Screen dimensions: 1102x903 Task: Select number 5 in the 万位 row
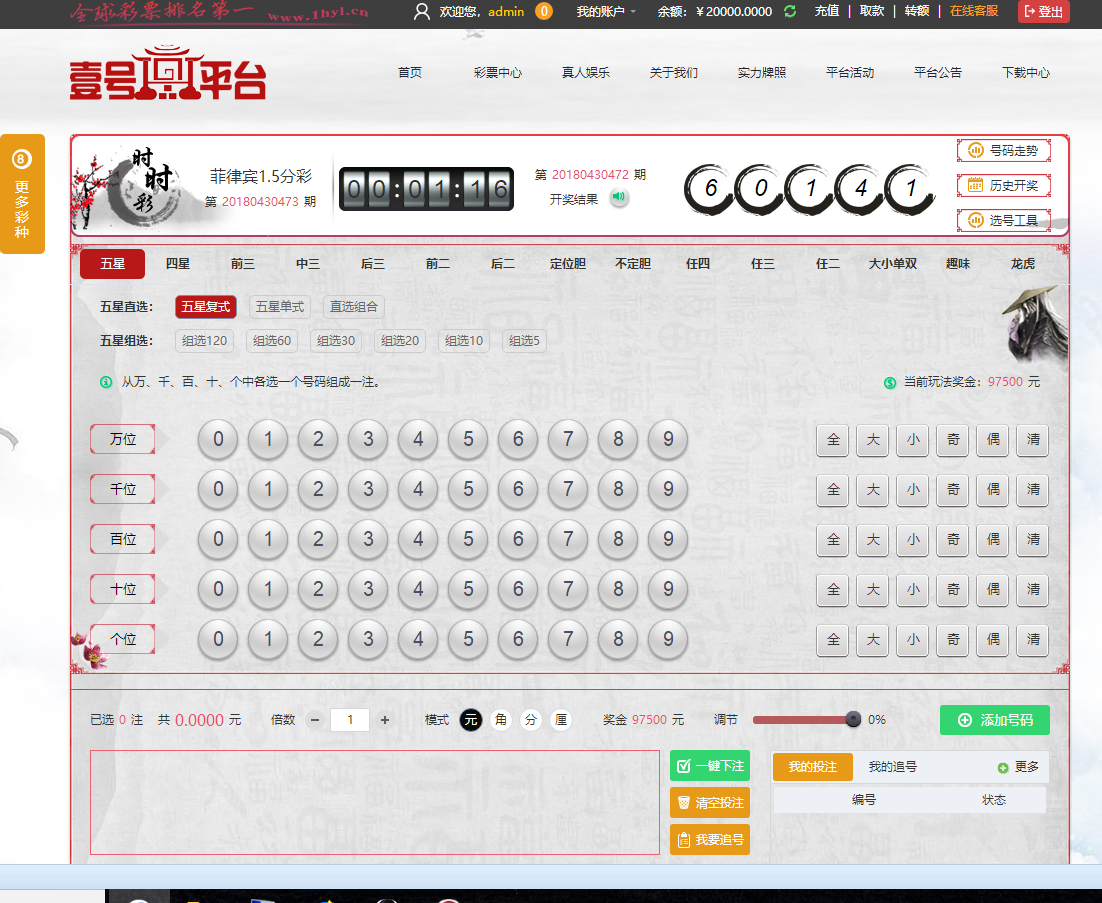click(468, 439)
